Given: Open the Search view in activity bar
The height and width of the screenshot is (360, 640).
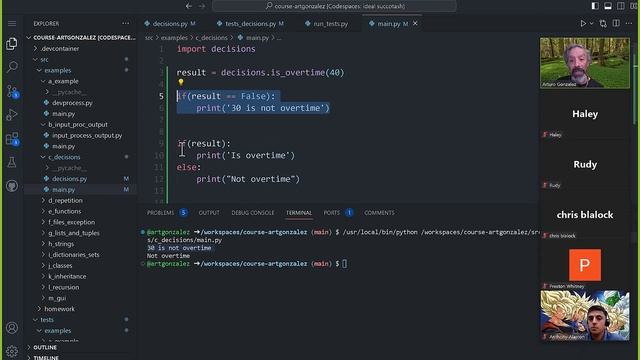Looking at the screenshot, I should [x=12, y=67].
